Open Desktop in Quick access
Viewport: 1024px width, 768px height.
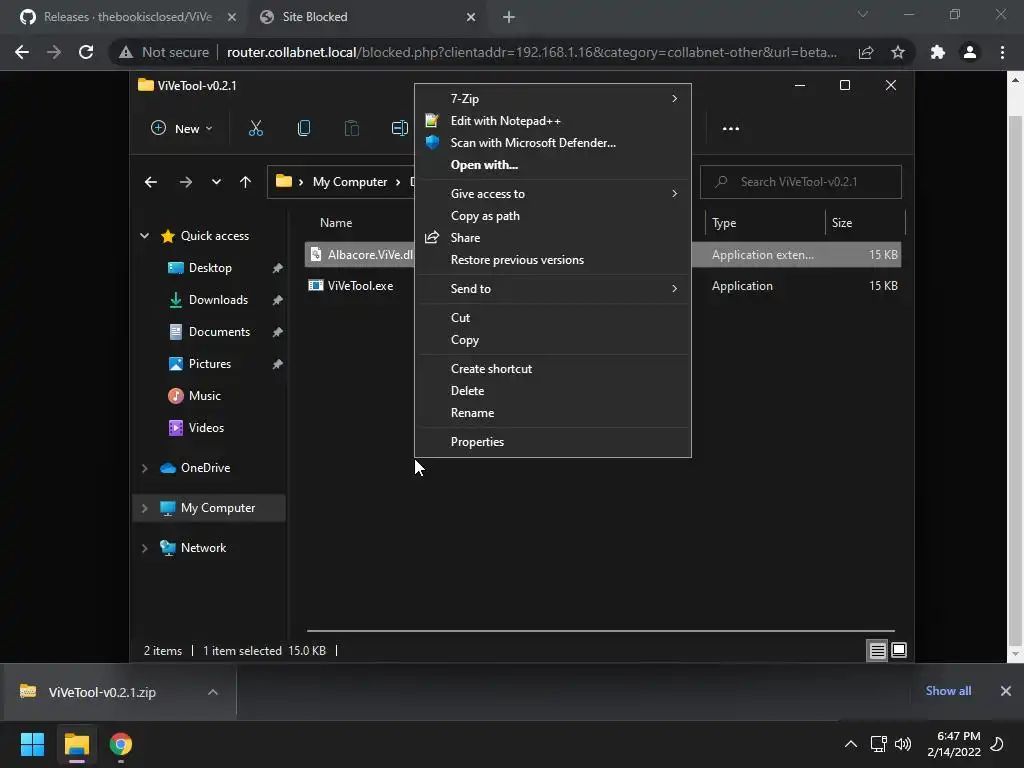point(210,268)
